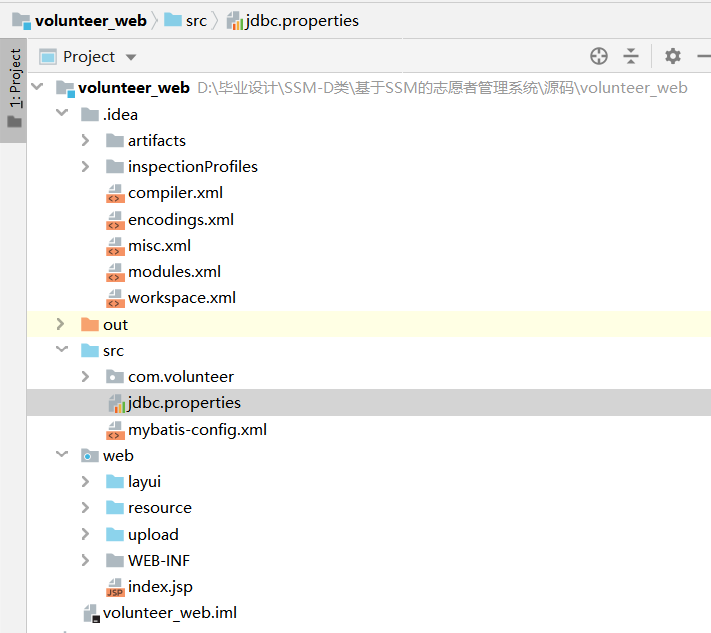Expand the WEB-INF folder

(86, 561)
